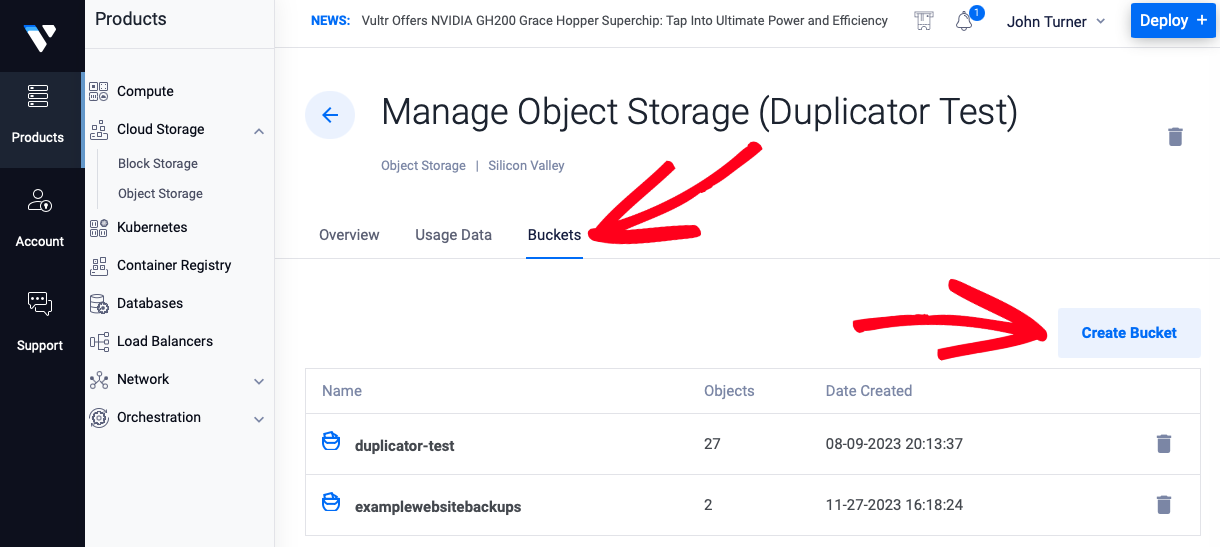This screenshot has height=547, width=1220.
Task: Delete the examplewebsitebackups bucket trash icon
Action: pos(1164,505)
